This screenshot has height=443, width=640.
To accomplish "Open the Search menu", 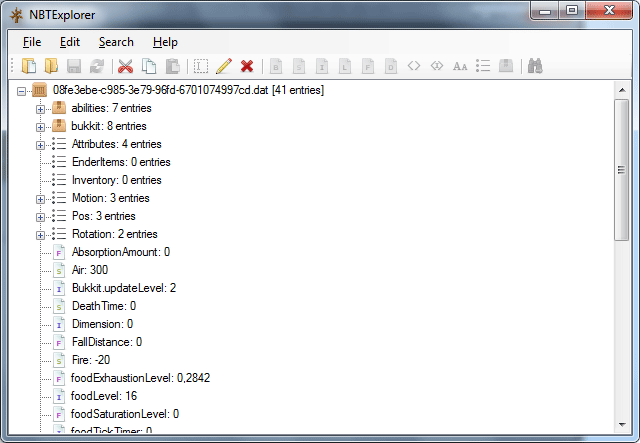I will click(x=116, y=42).
